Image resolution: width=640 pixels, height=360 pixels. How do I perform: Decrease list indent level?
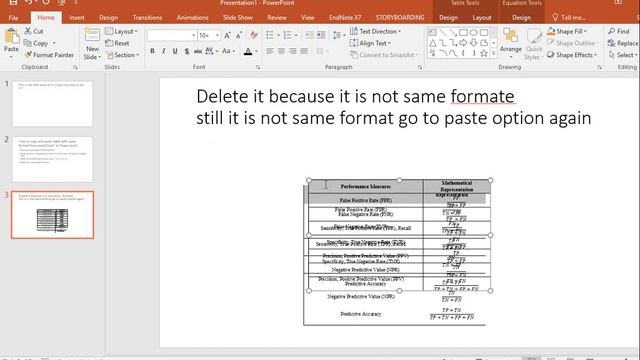pyautogui.click(x=309, y=36)
